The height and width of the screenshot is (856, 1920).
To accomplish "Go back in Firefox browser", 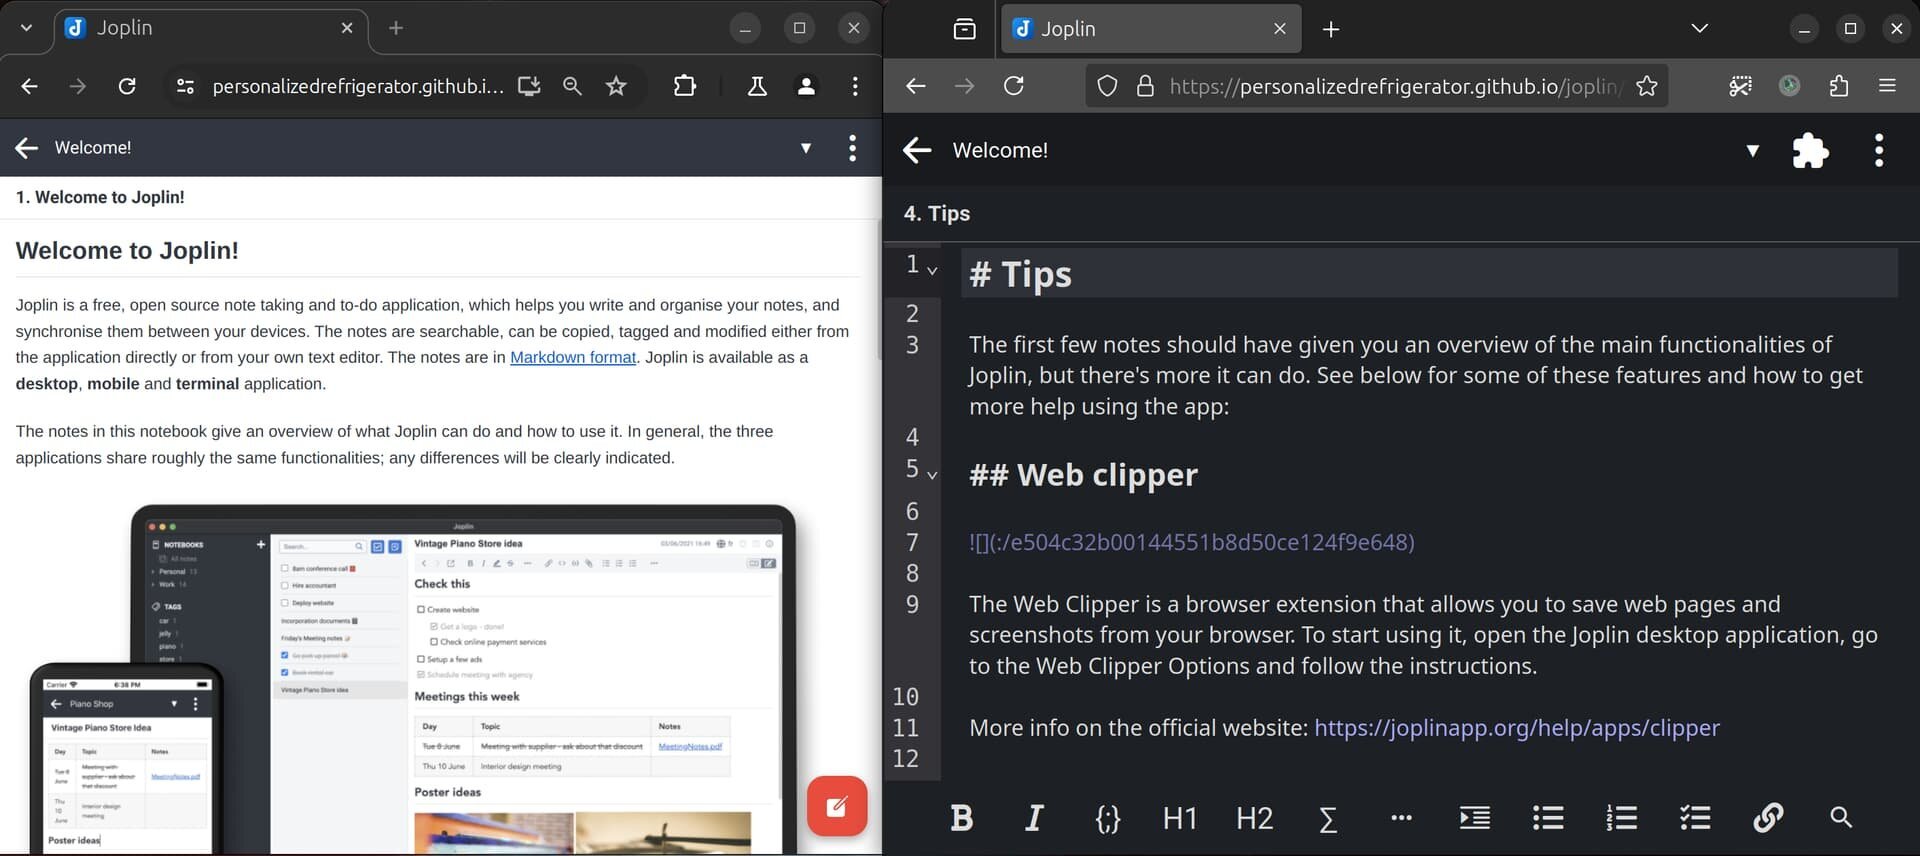I will click(915, 86).
